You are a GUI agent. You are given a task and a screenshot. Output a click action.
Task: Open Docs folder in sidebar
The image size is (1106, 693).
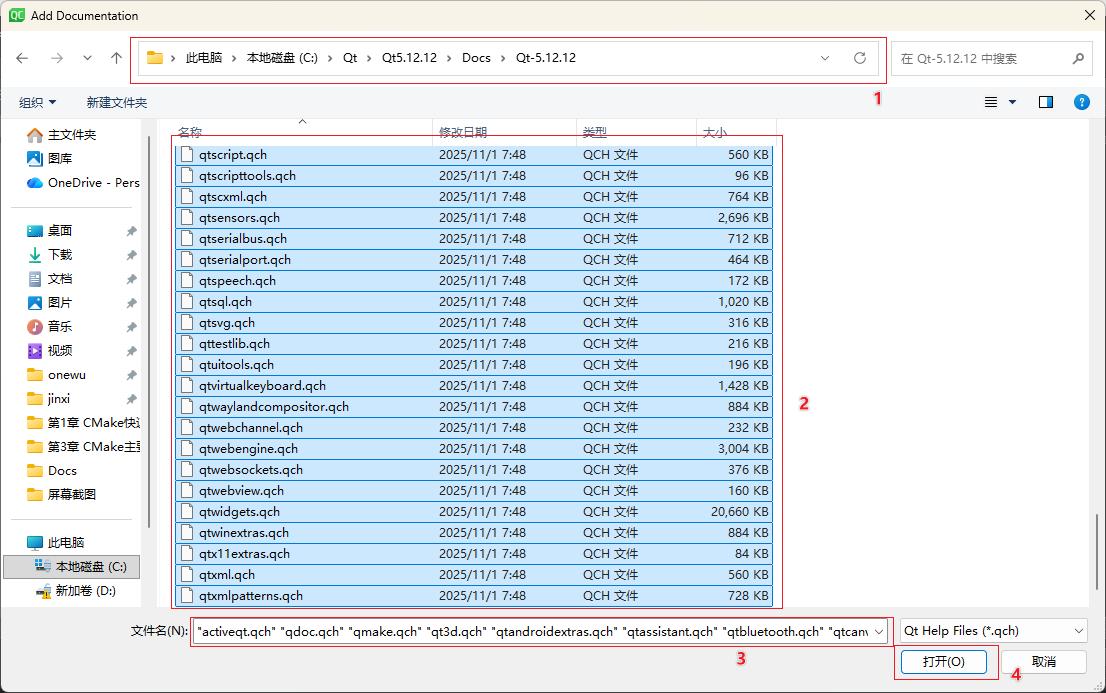(62, 471)
